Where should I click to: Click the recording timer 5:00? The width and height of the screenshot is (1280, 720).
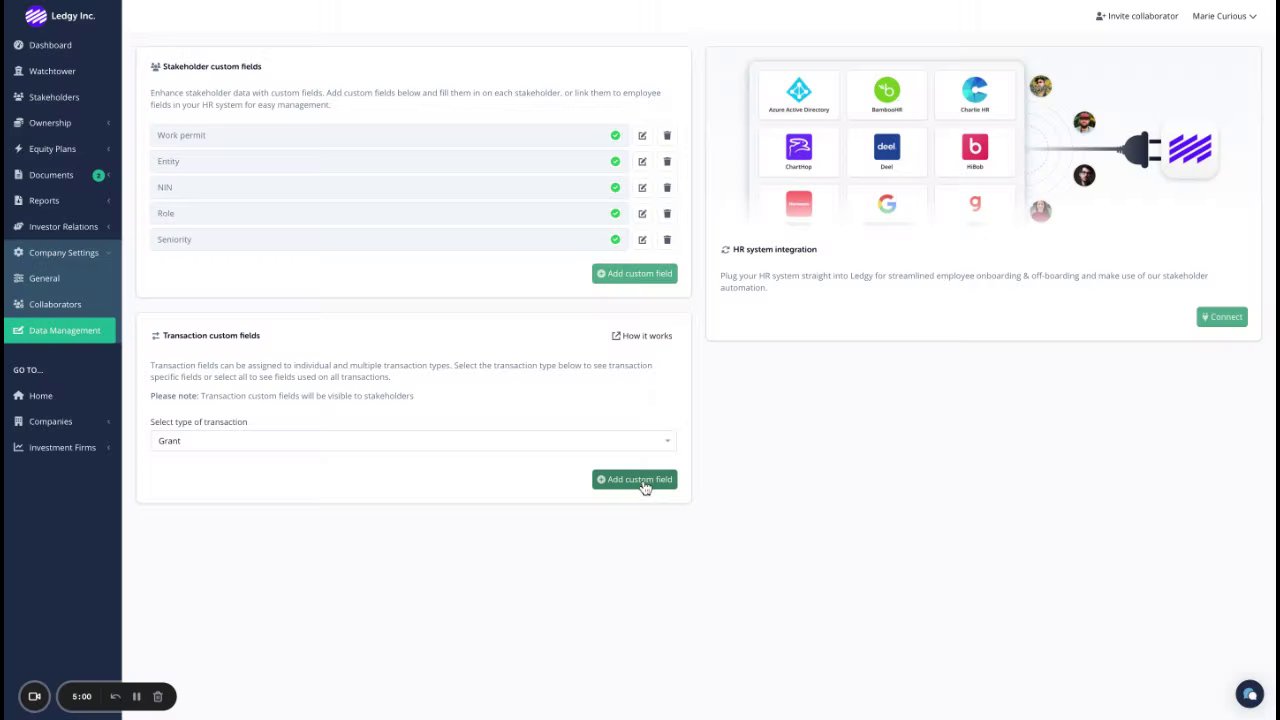tap(82, 697)
